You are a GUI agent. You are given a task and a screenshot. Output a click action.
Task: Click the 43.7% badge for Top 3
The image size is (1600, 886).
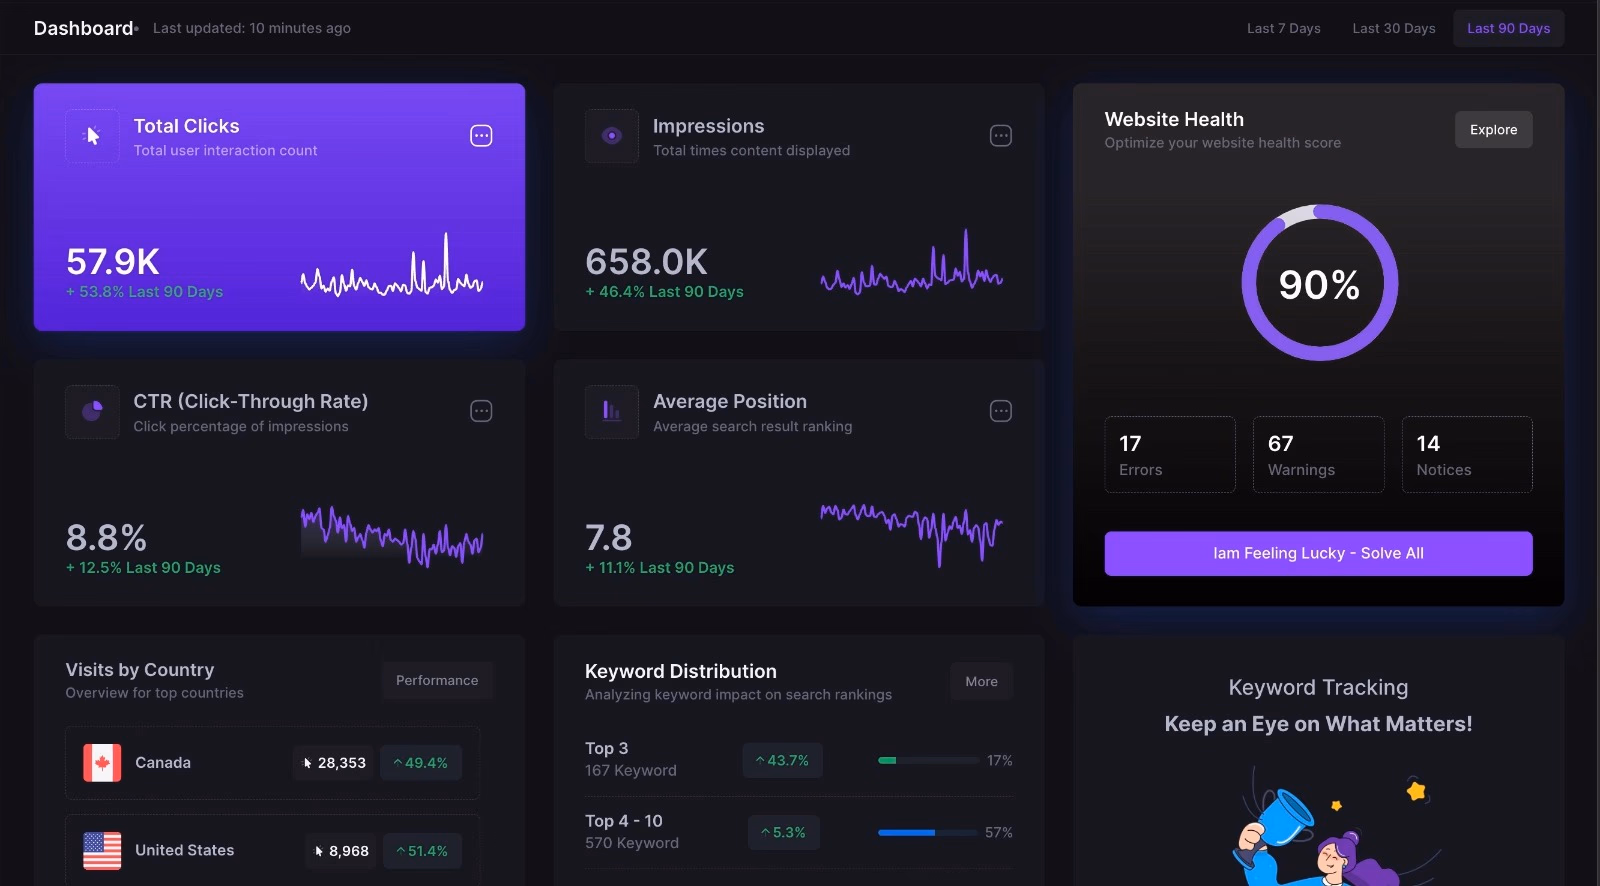pyautogui.click(x=782, y=761)
